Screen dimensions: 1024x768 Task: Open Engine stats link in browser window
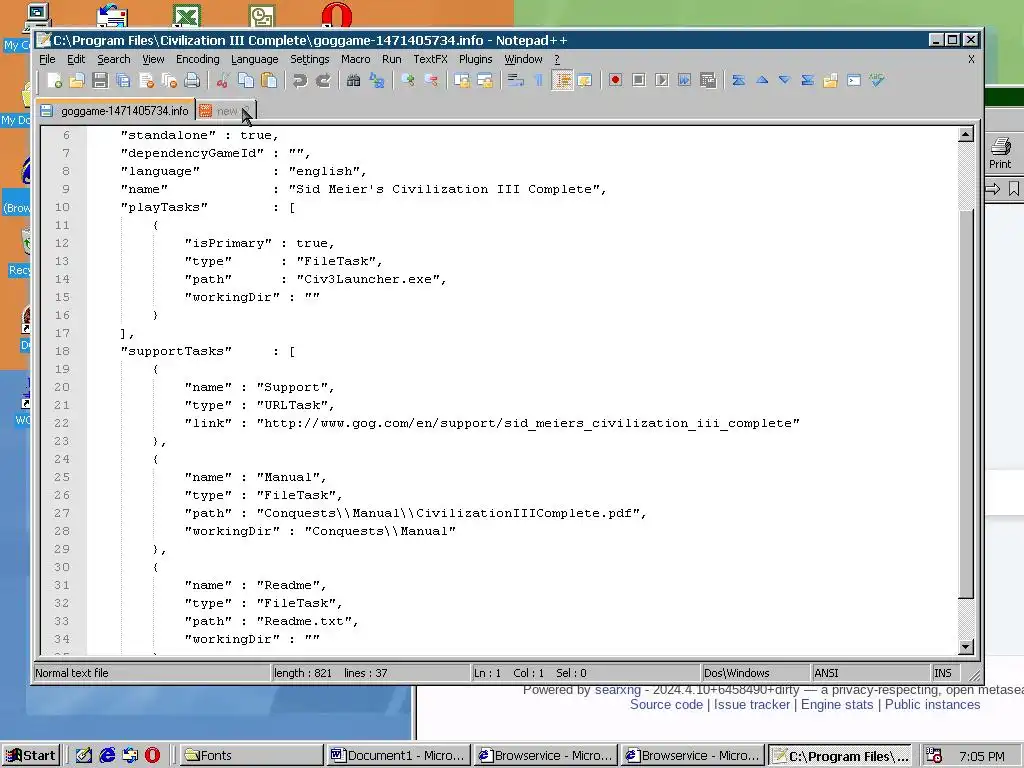[837, 705]
